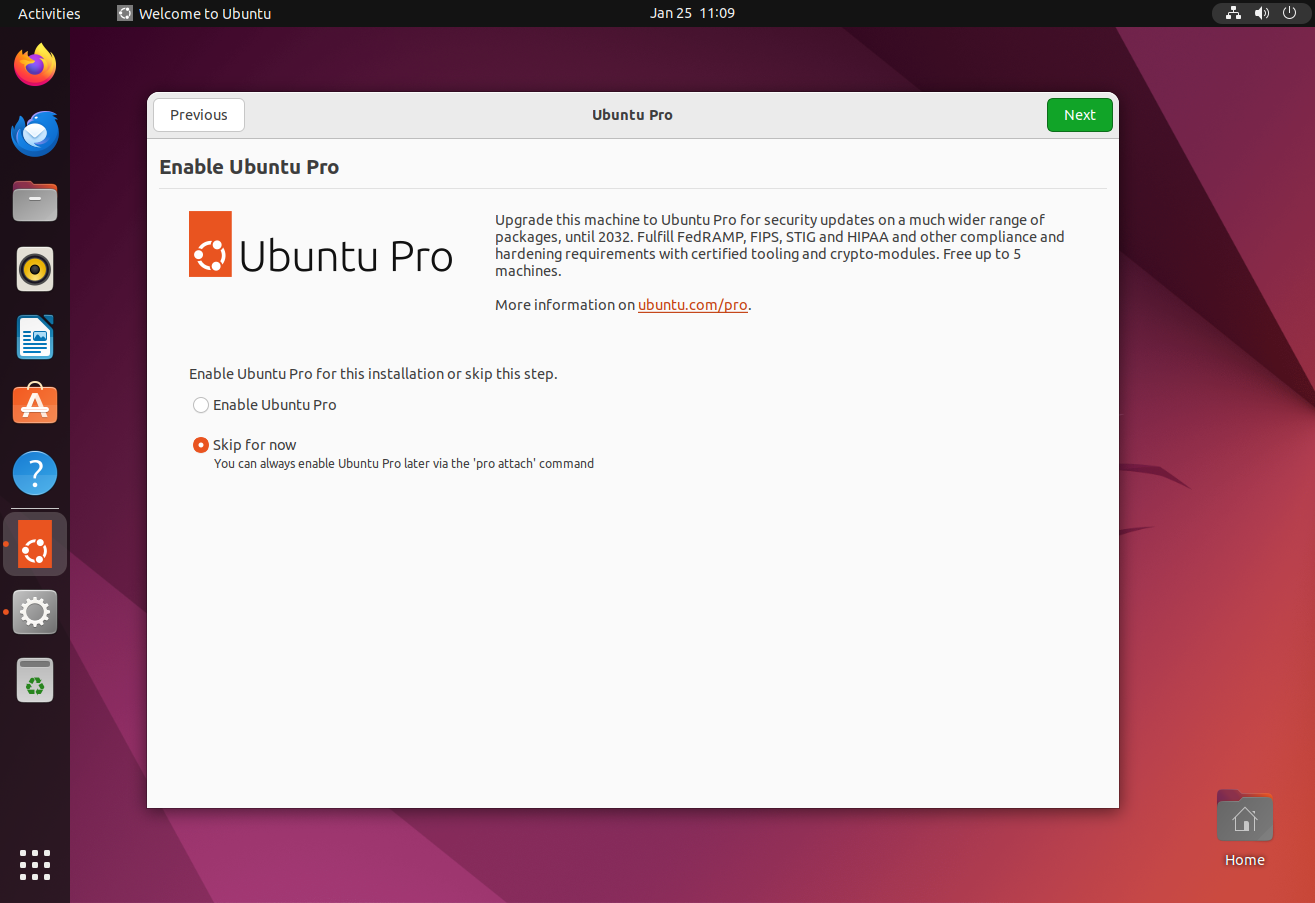This screenshot has height=903, width=1315.
Task: Open the Help question mark icon
Action: [35, 472]
